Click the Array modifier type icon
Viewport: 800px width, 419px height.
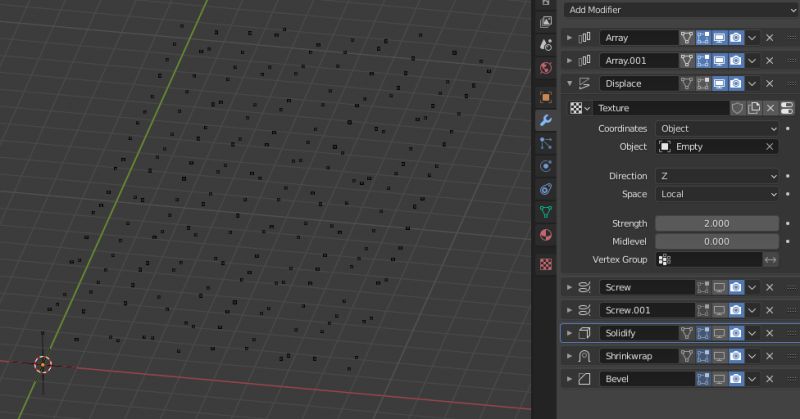[x=584, y=38]
